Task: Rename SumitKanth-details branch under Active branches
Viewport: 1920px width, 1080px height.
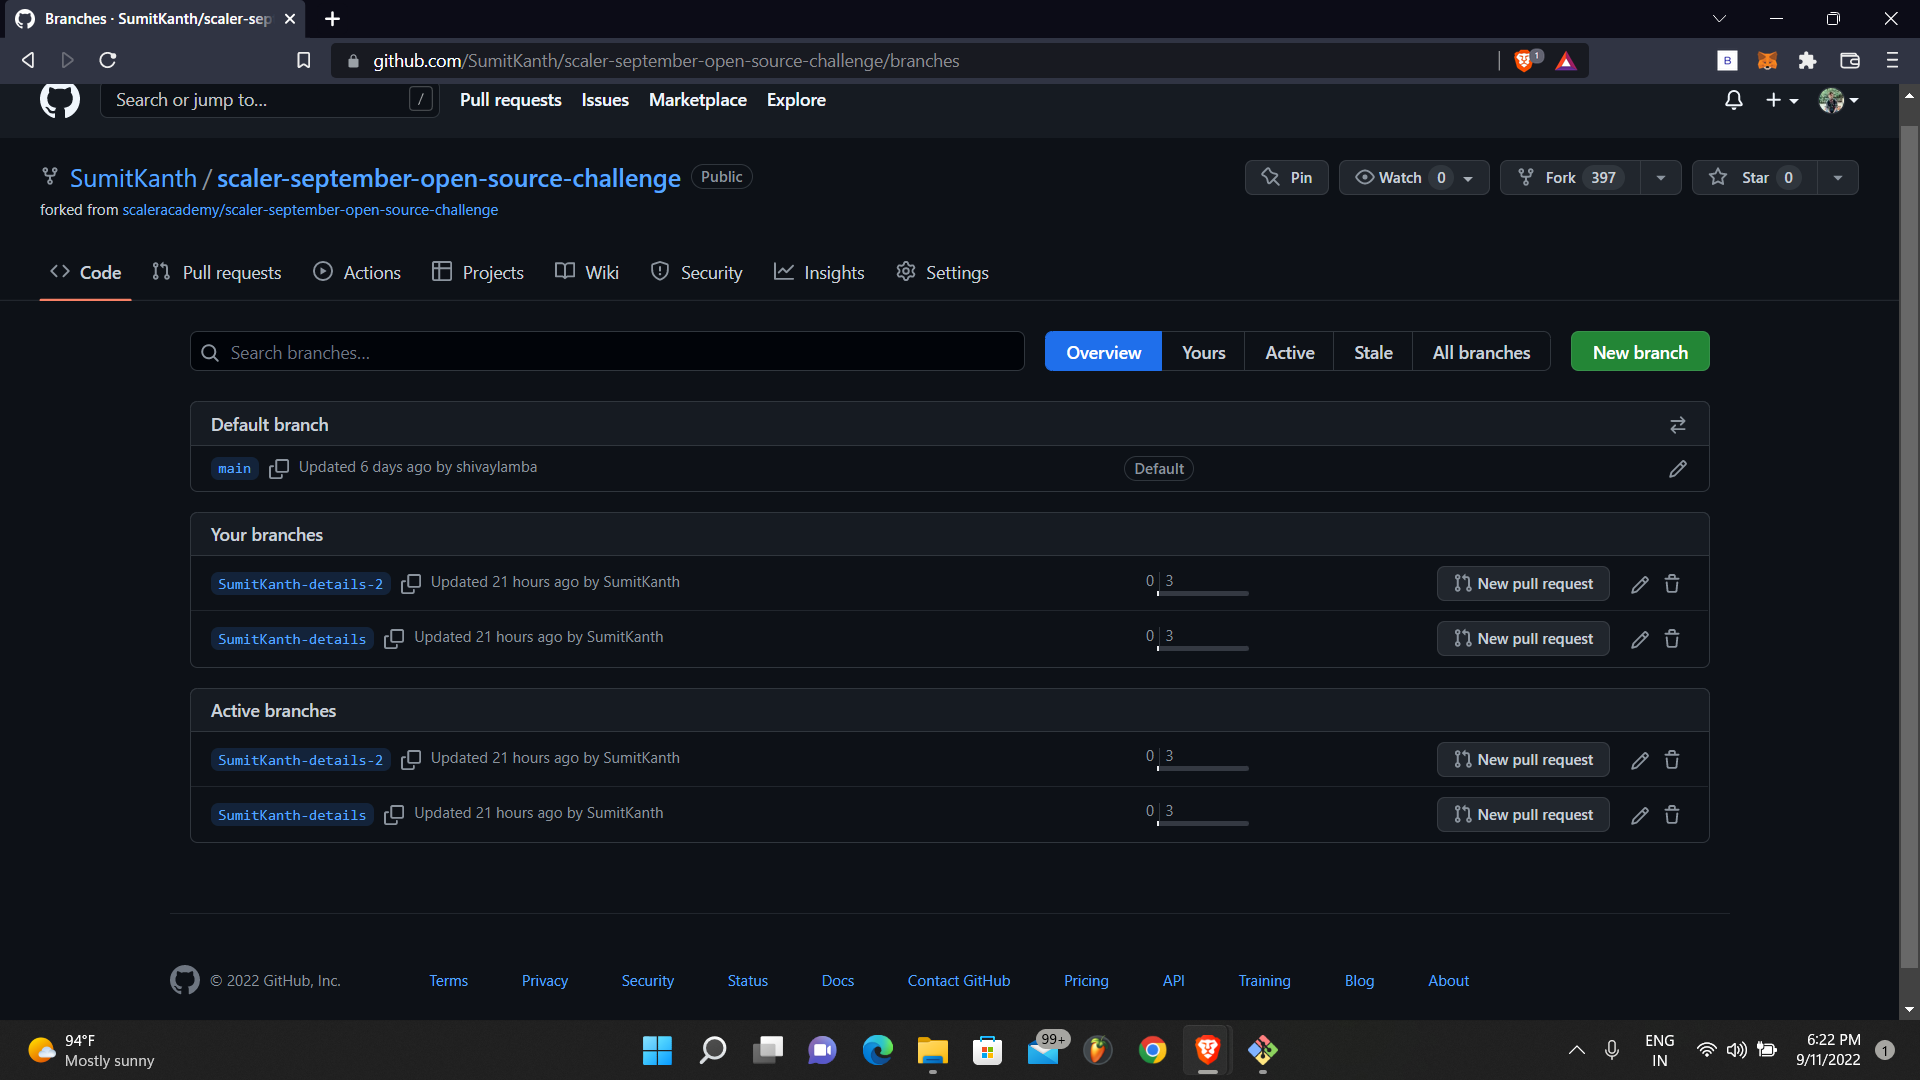Action: tap(1639, 815)
